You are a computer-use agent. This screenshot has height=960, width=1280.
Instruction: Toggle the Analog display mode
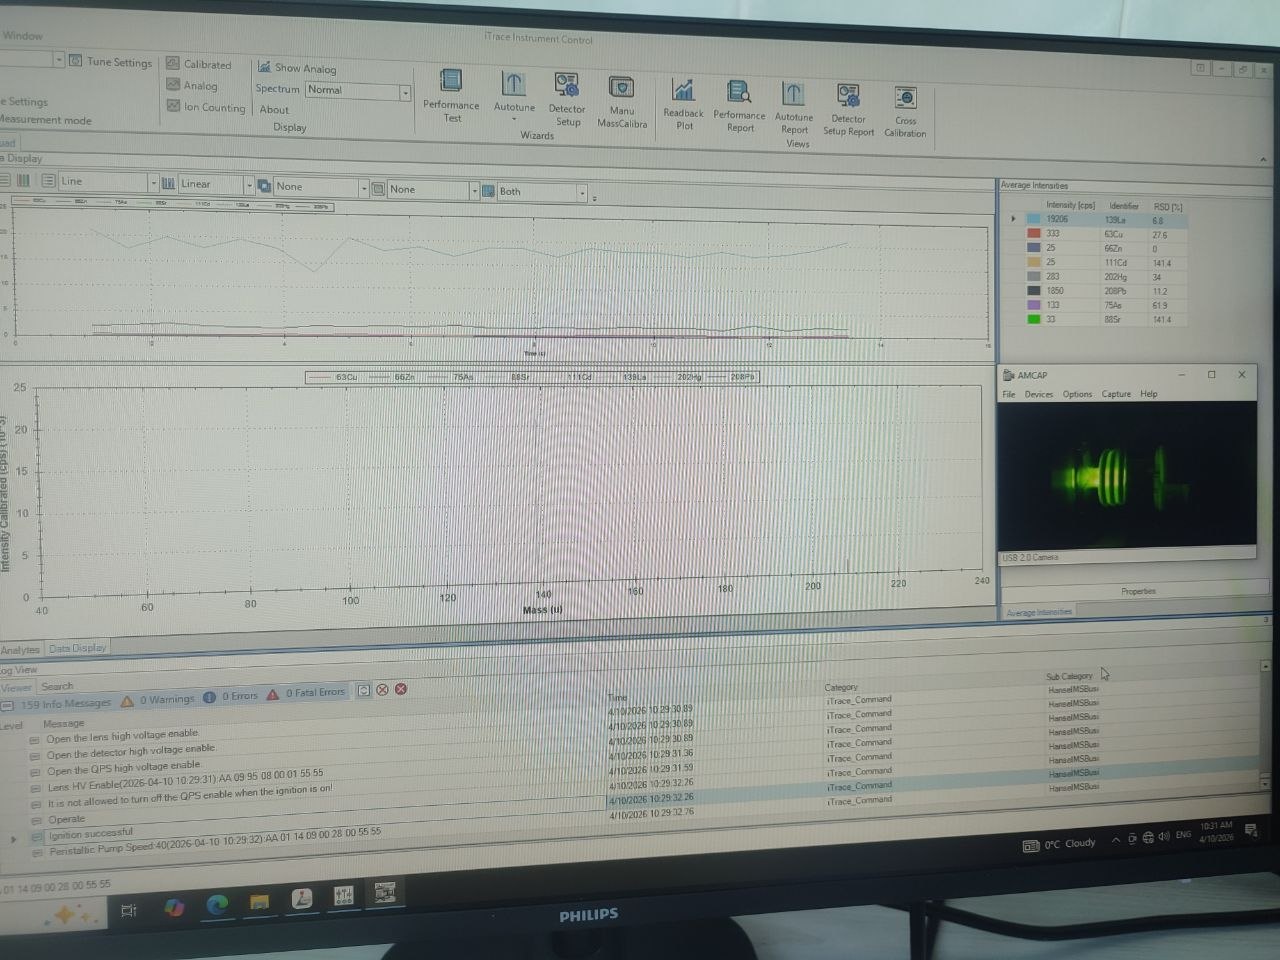click(x=191, y=85)
